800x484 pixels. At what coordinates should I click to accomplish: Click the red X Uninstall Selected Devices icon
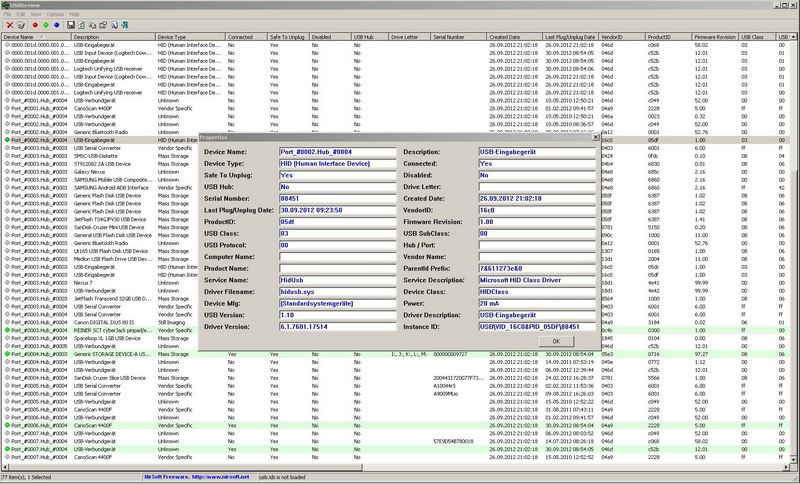pyautogui.click(x=10, y=25)
